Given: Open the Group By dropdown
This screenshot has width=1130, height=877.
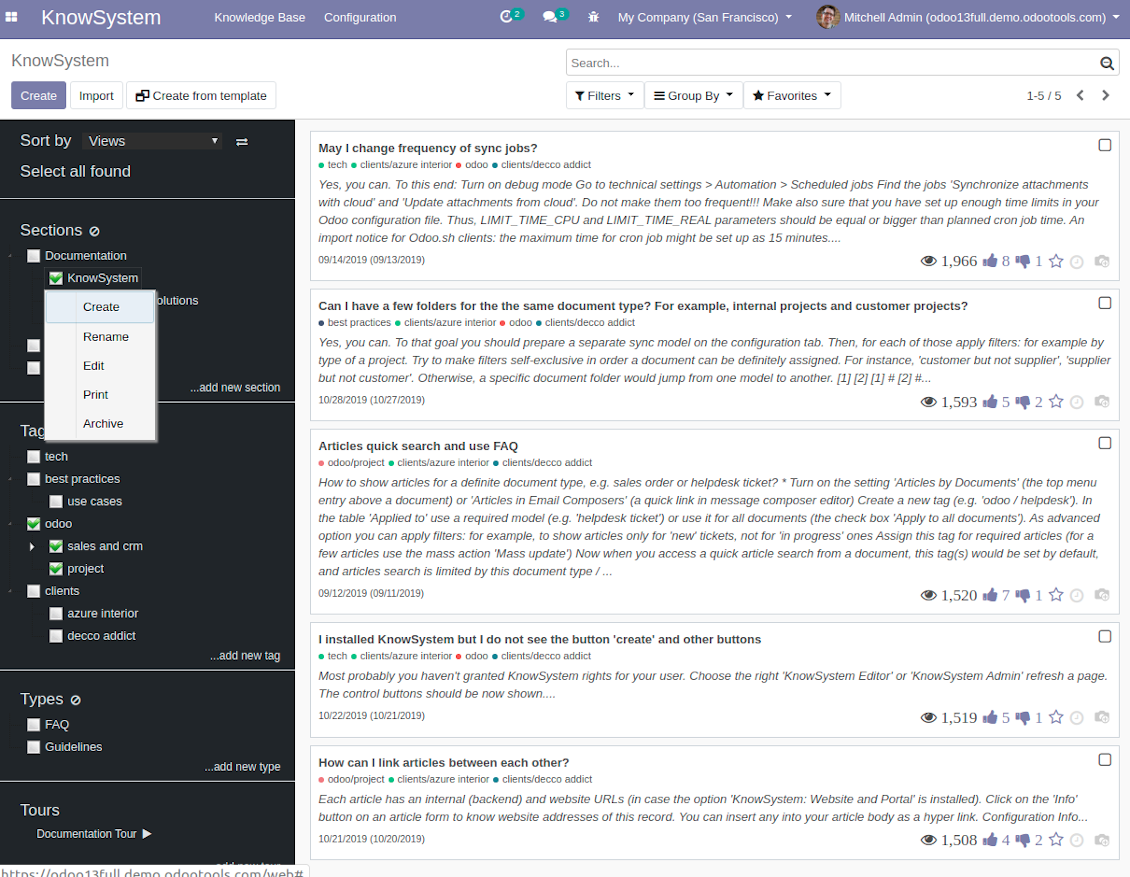Looking at the screenshot, I should (693, 95).
